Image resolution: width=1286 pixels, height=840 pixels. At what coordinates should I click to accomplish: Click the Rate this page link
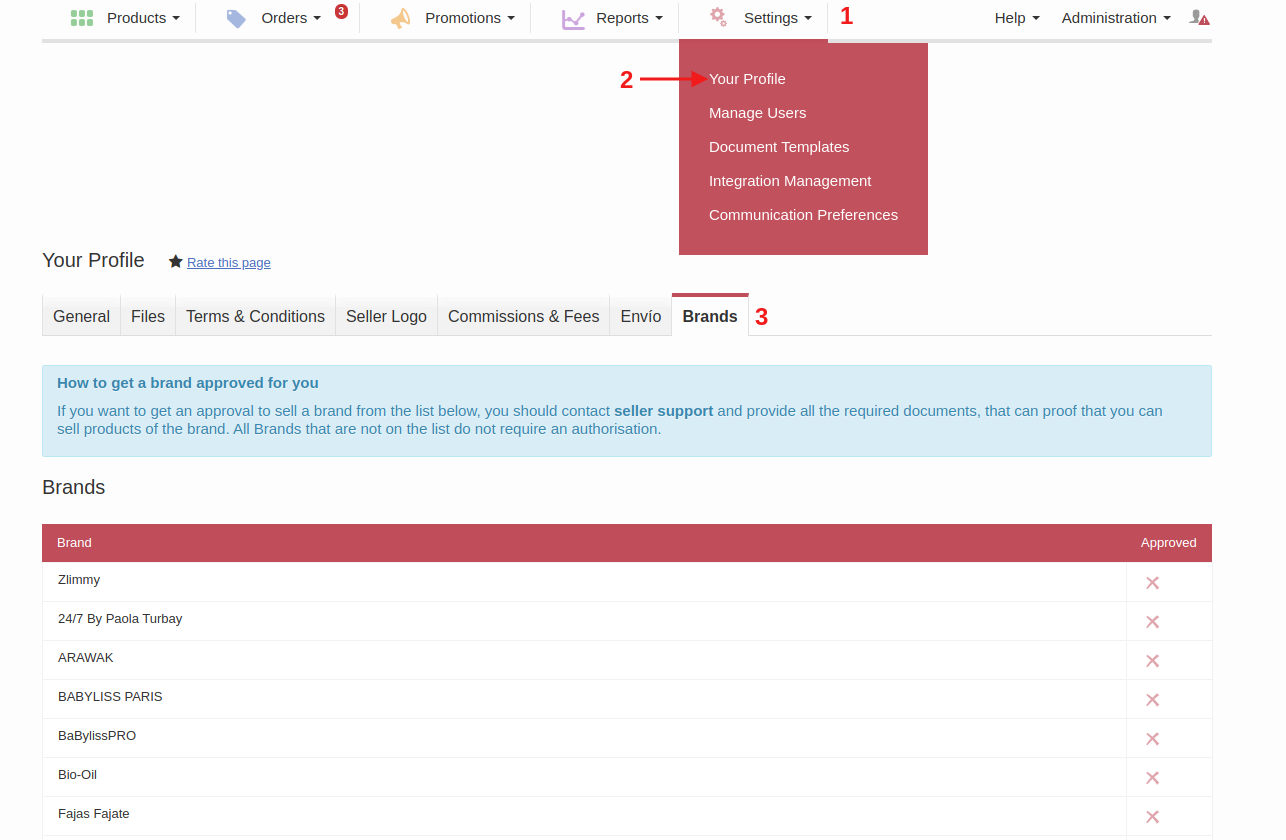pyautogui.click(x=229, y=262)
